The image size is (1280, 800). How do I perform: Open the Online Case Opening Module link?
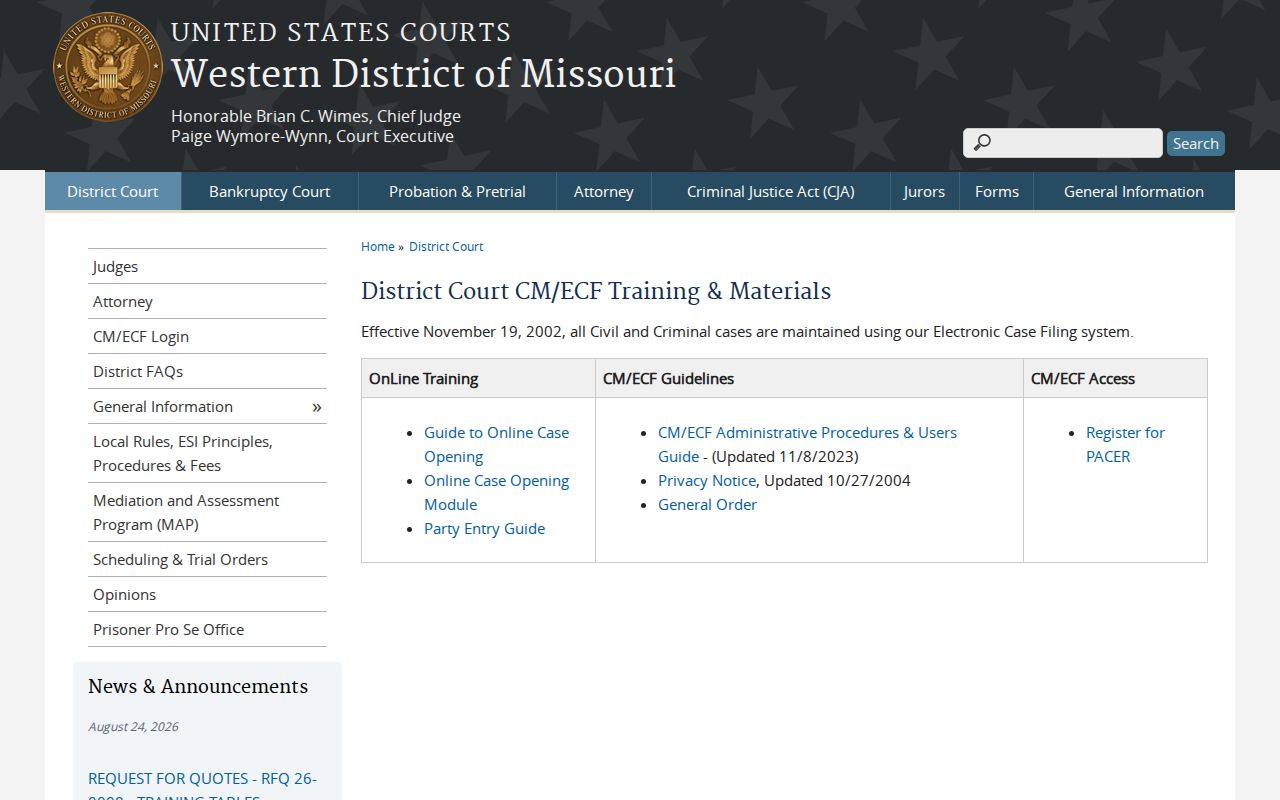496,492
